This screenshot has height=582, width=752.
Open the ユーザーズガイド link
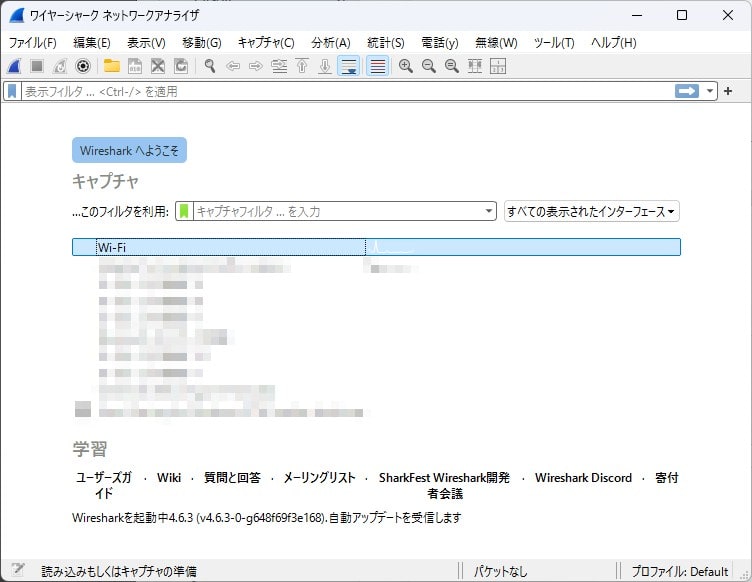(x=104, y=485)
